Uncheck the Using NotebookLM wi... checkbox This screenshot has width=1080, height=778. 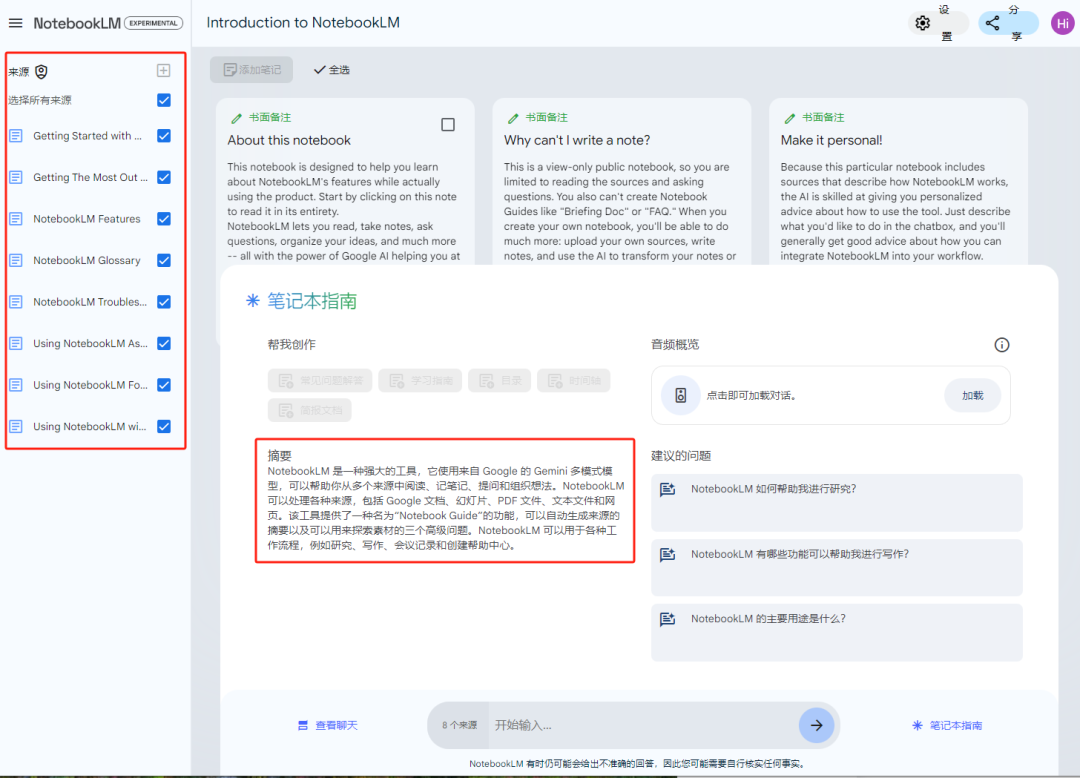click(164, 426)
